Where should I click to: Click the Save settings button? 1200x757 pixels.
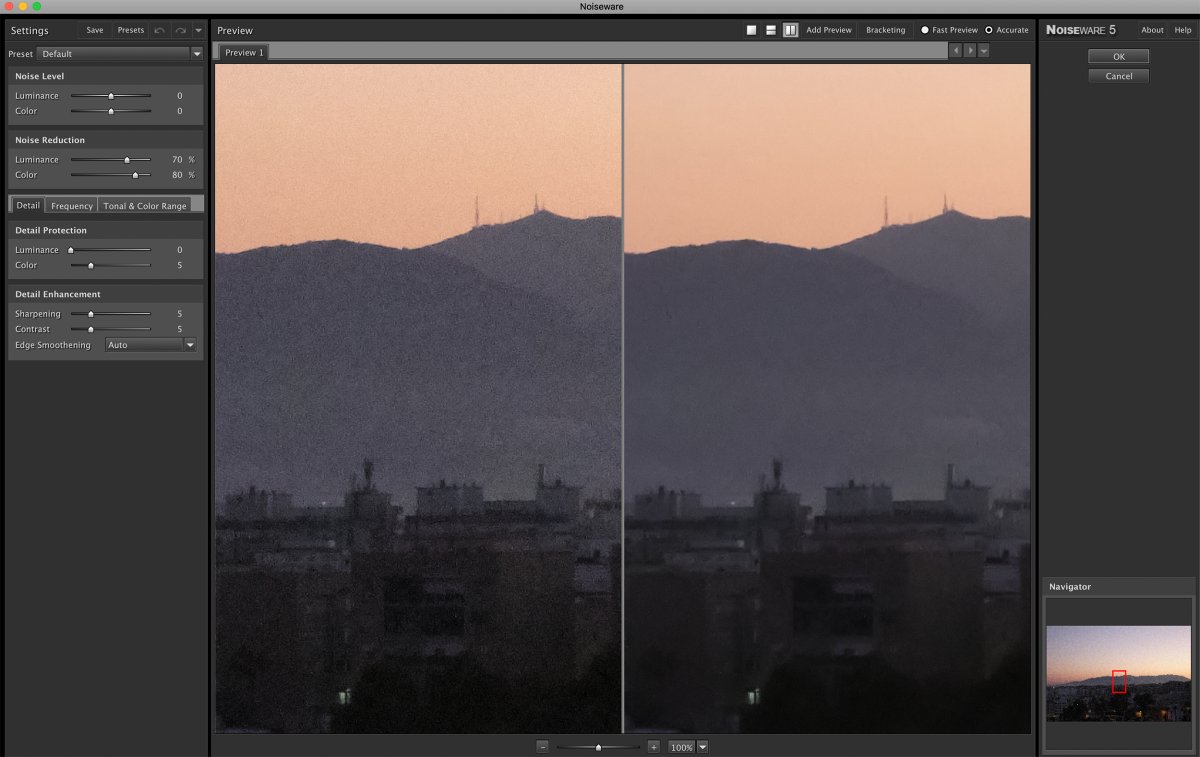click(95, 30)
